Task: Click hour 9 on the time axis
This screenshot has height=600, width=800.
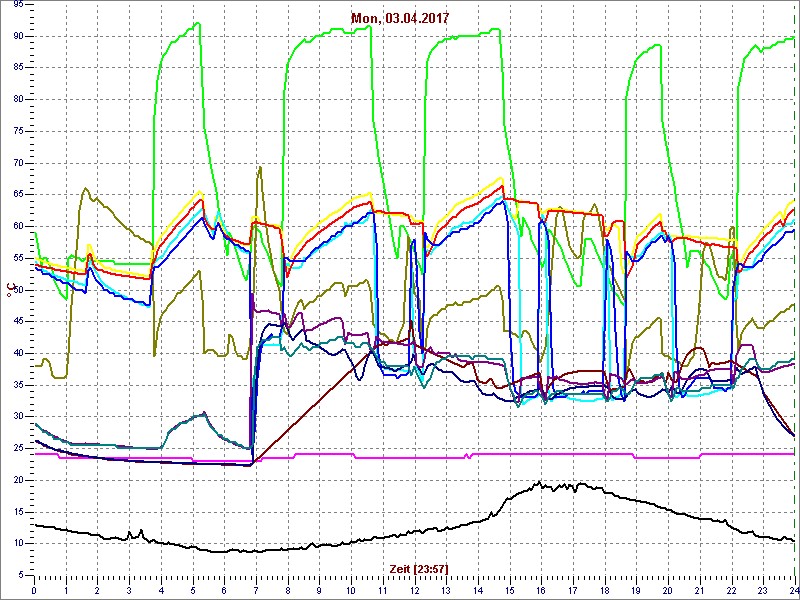Action: coord(319,591)
